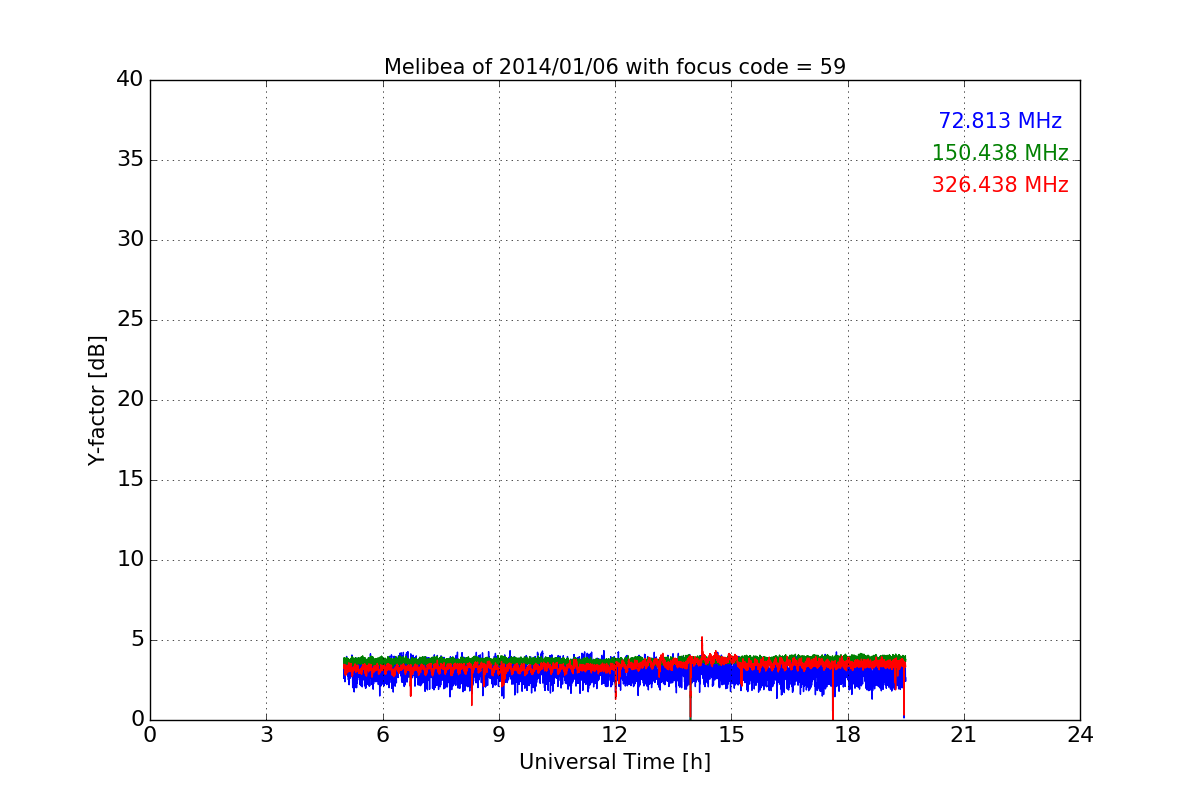Select the 72.813 MHz legend label

(1000, 121)
